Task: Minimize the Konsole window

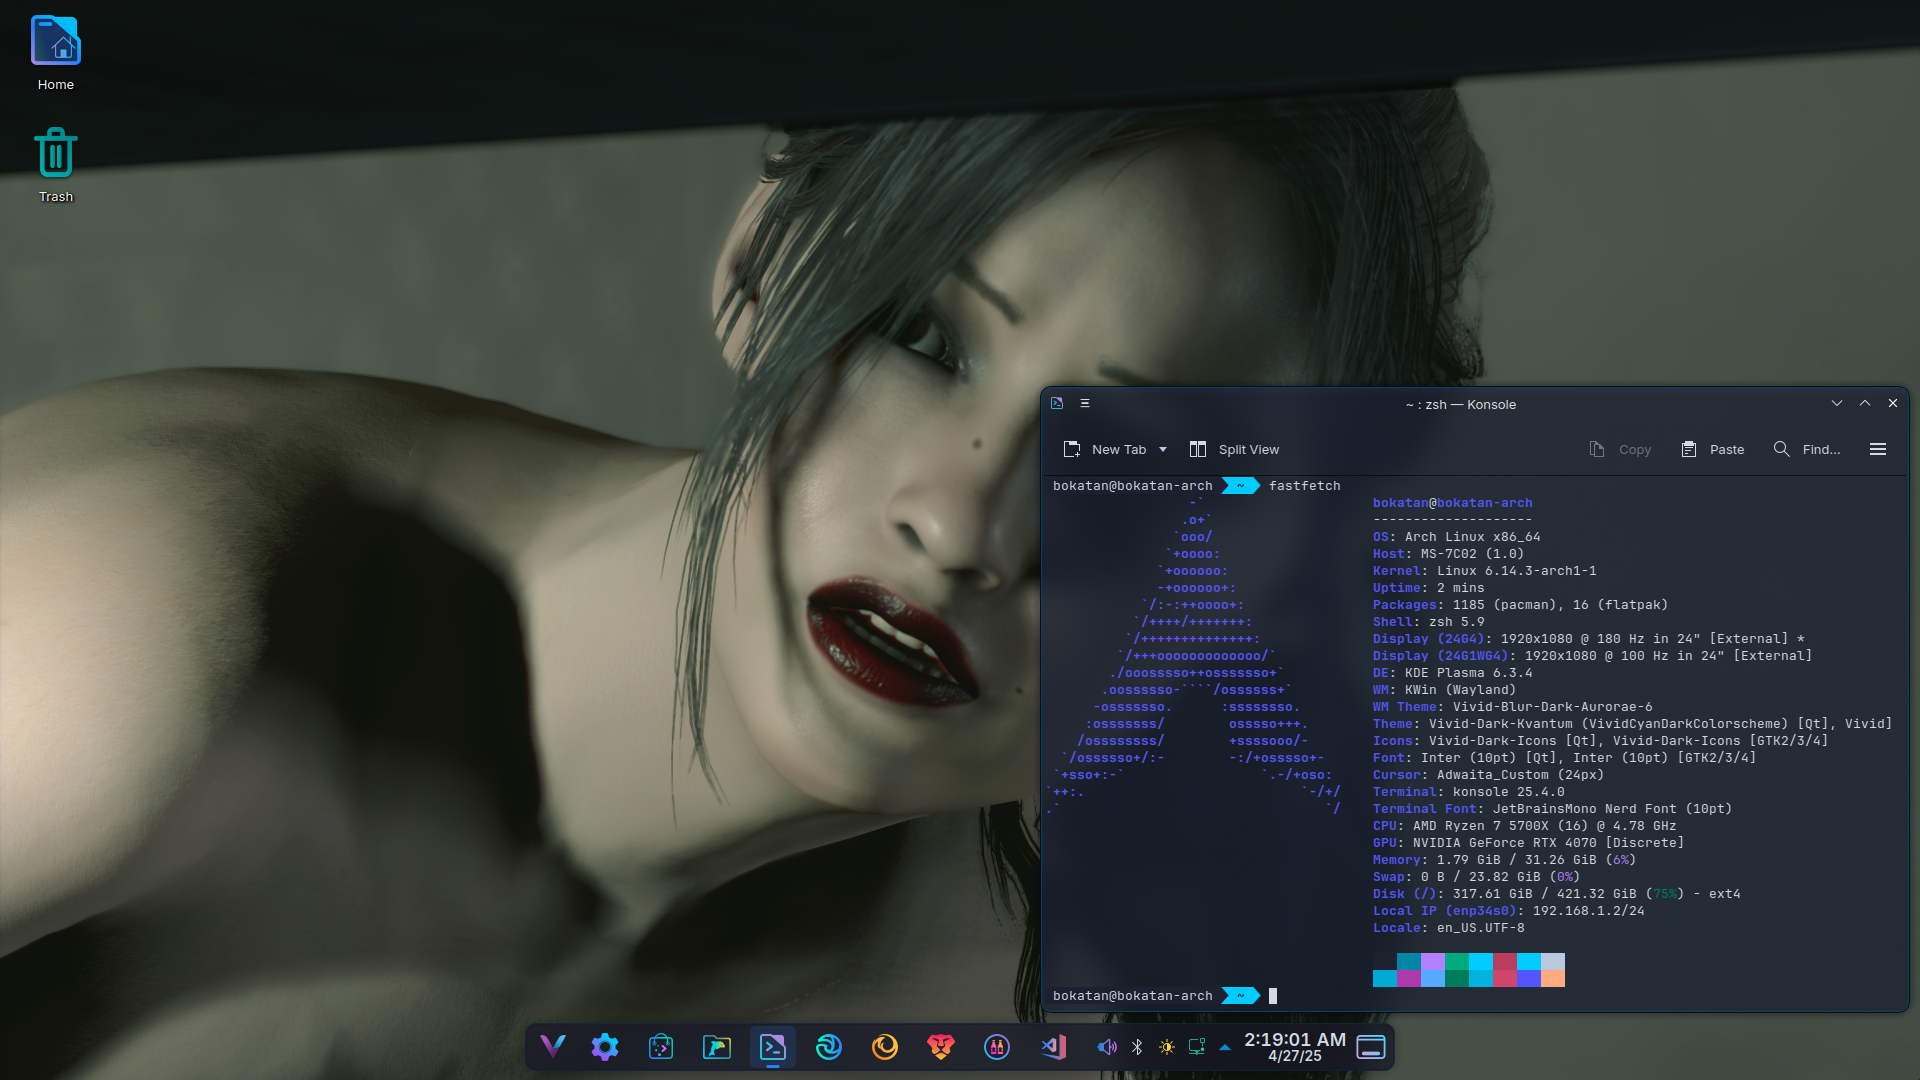Action: tap(1837, 403)
